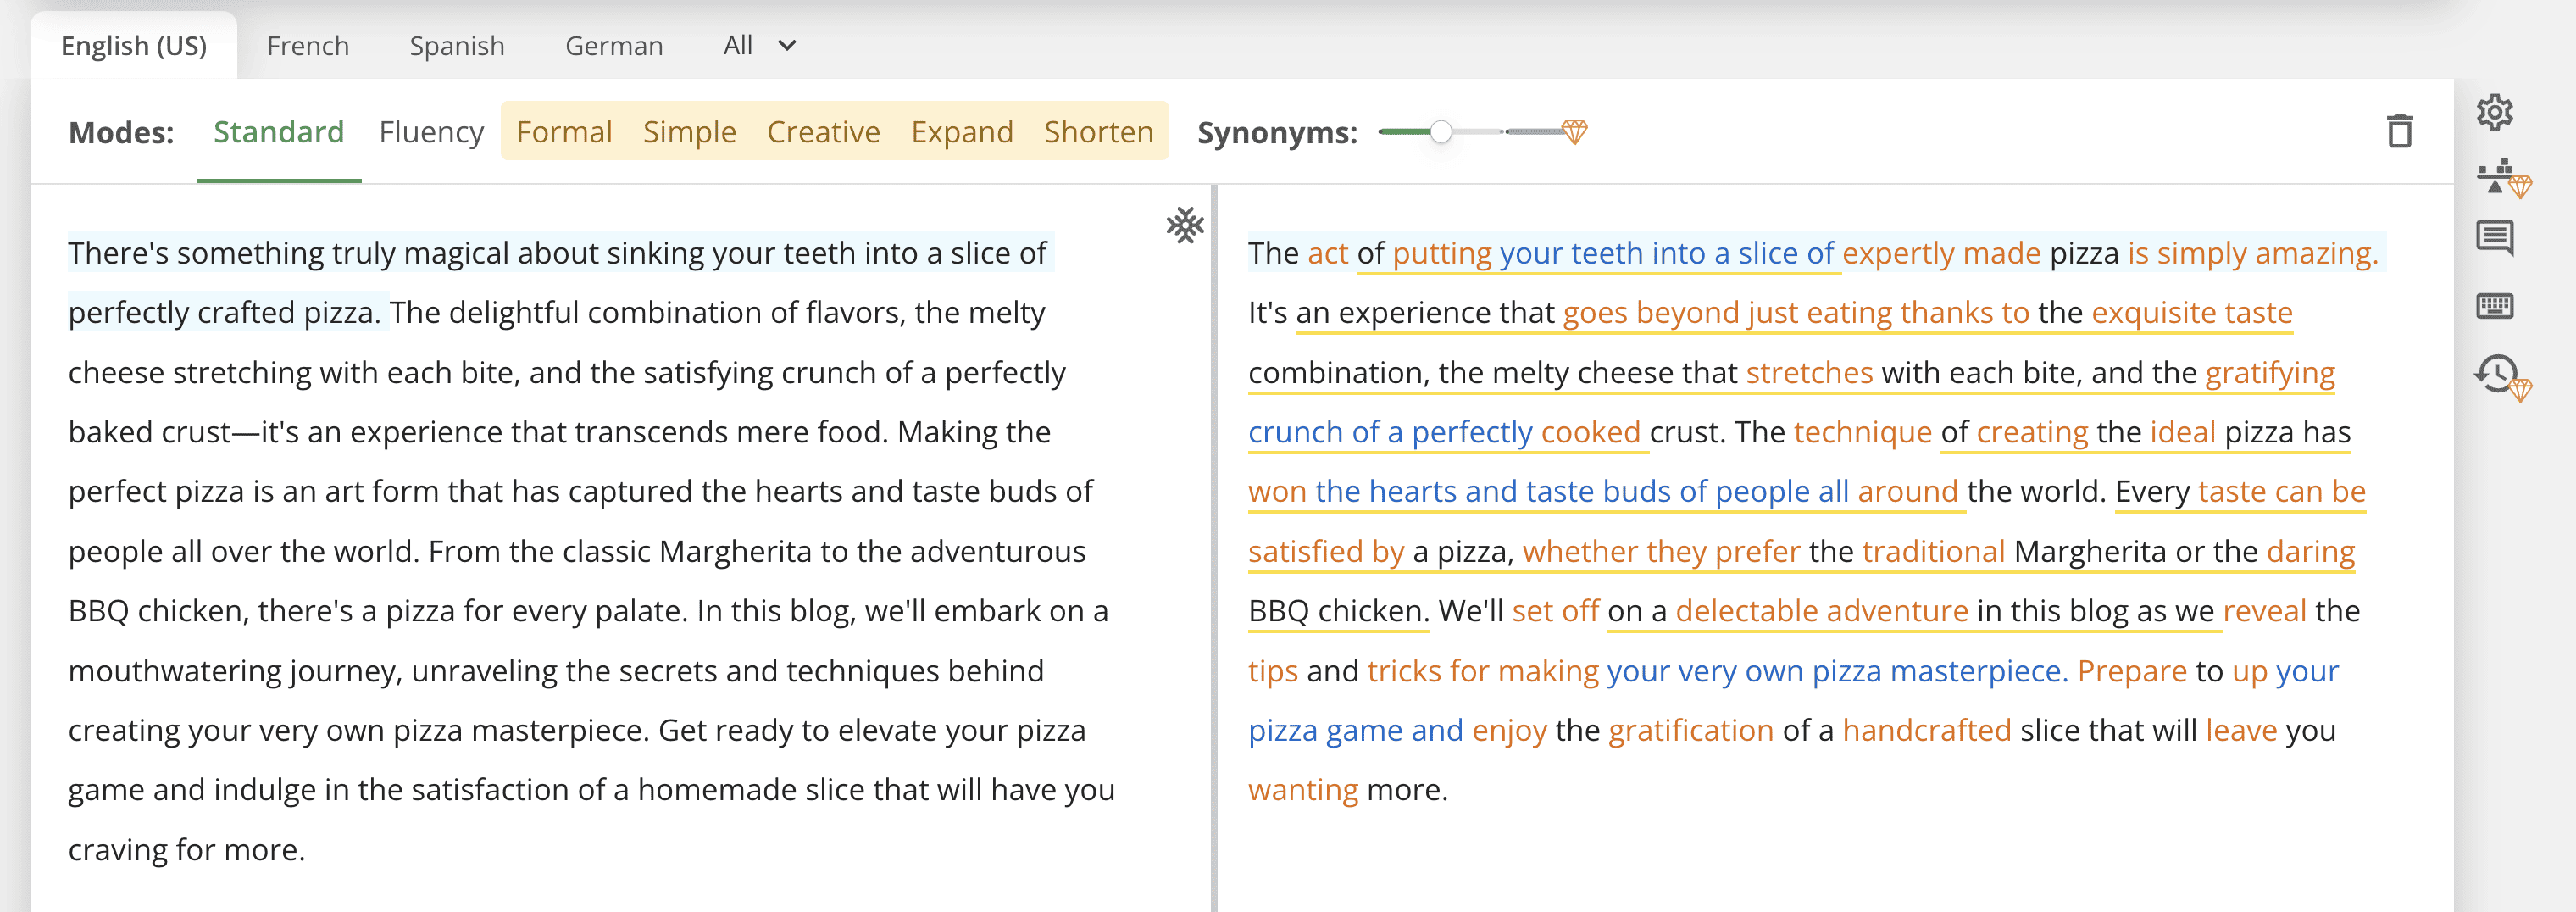Expand the All languages dropdown

(759, 45)
